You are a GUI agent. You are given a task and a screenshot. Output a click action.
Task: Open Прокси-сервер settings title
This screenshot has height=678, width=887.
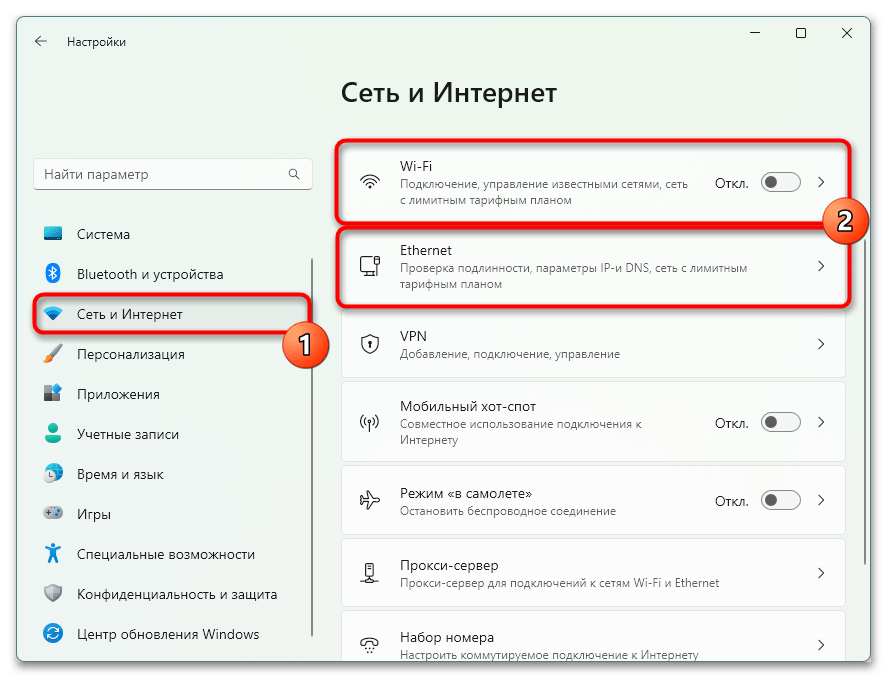point(449,565)
